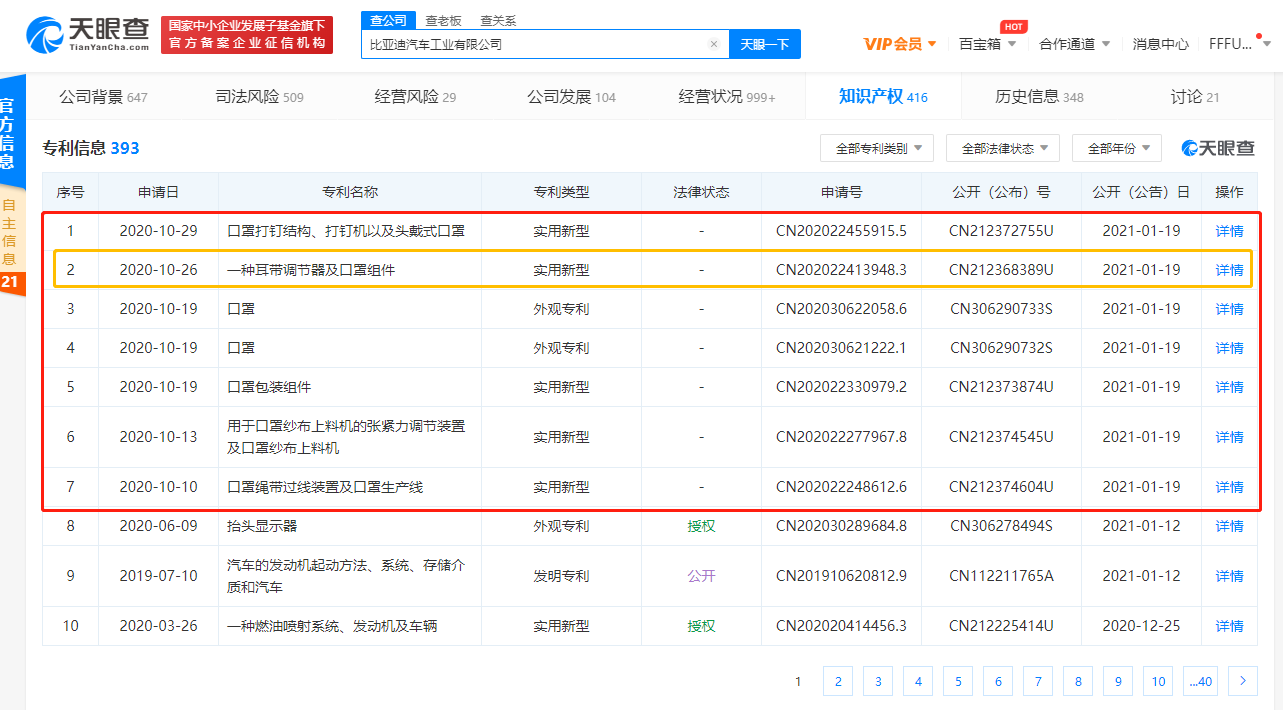The image size is (1283, 710).
Task: Clear the search box with X icon
Action: [713, 44]
